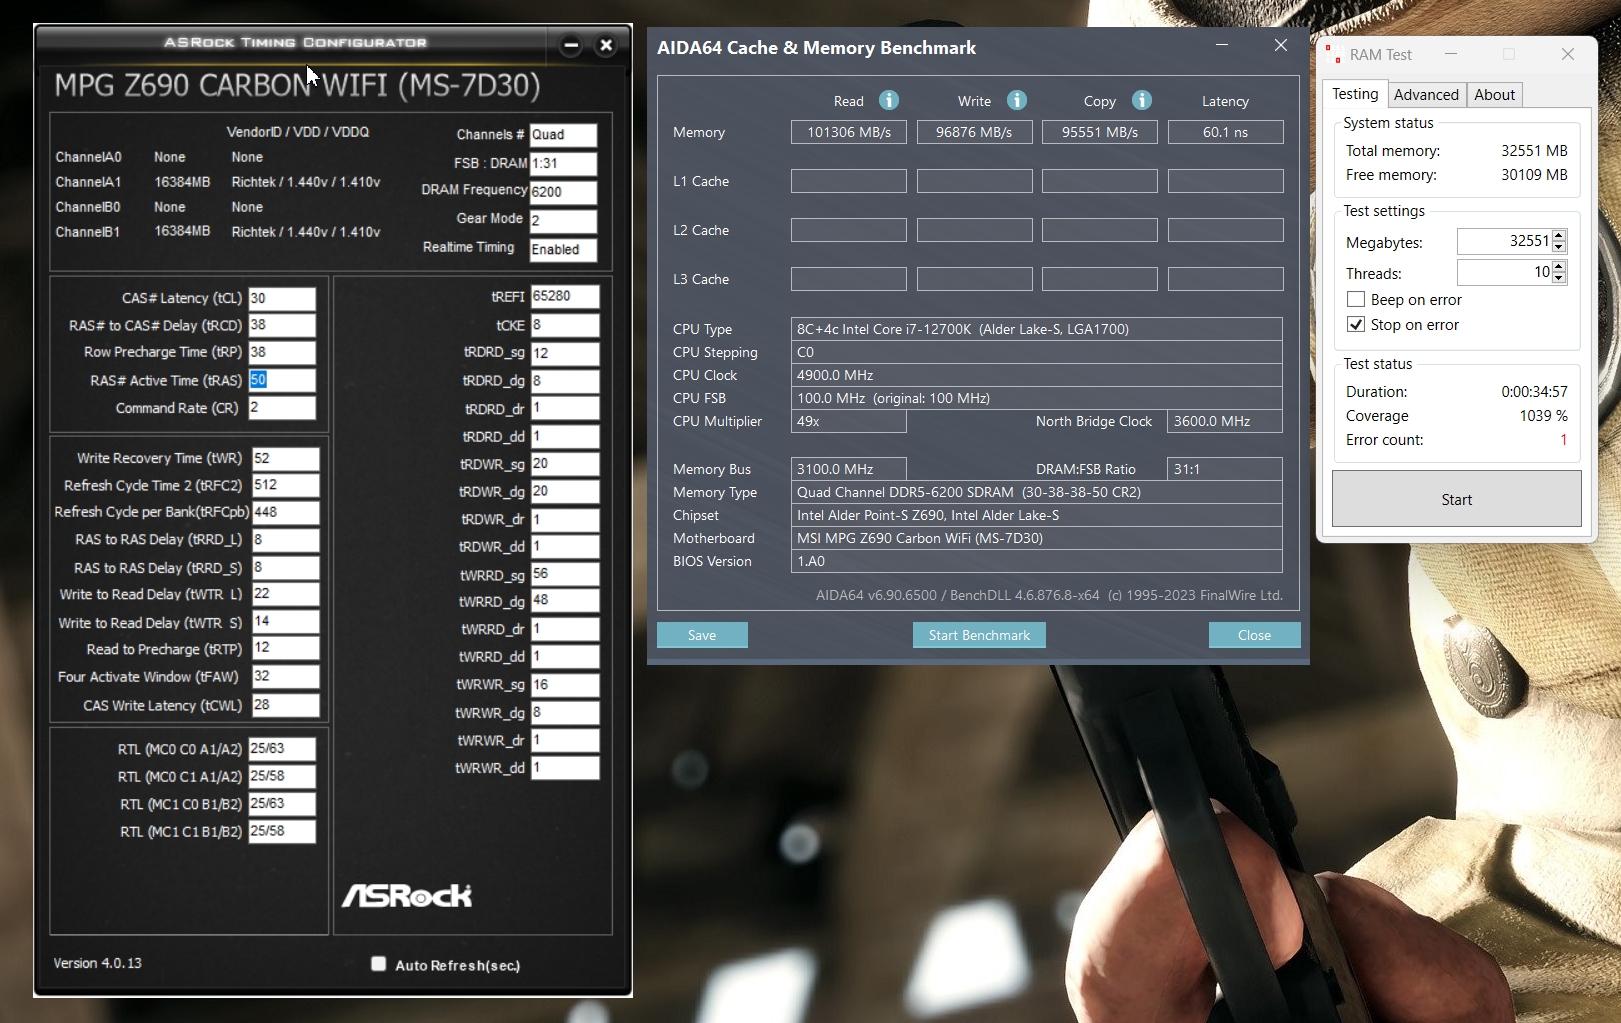1621x1023 pixels.
Task: Minimize the ASRock Timing Configurator window
Action: tap(571, 44)
